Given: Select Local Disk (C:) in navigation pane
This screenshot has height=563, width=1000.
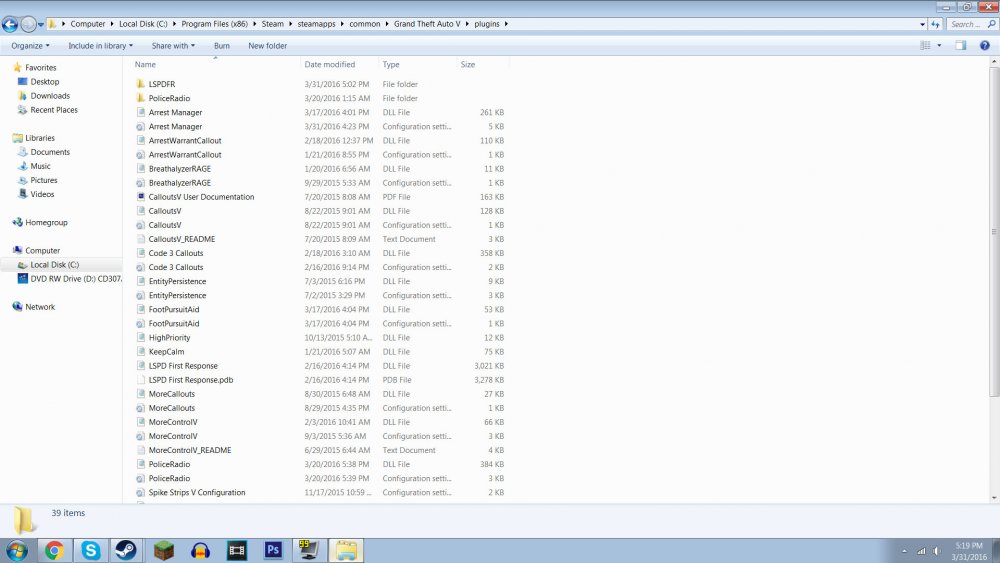Looking at the screenshot, I should tap(54, 265).
